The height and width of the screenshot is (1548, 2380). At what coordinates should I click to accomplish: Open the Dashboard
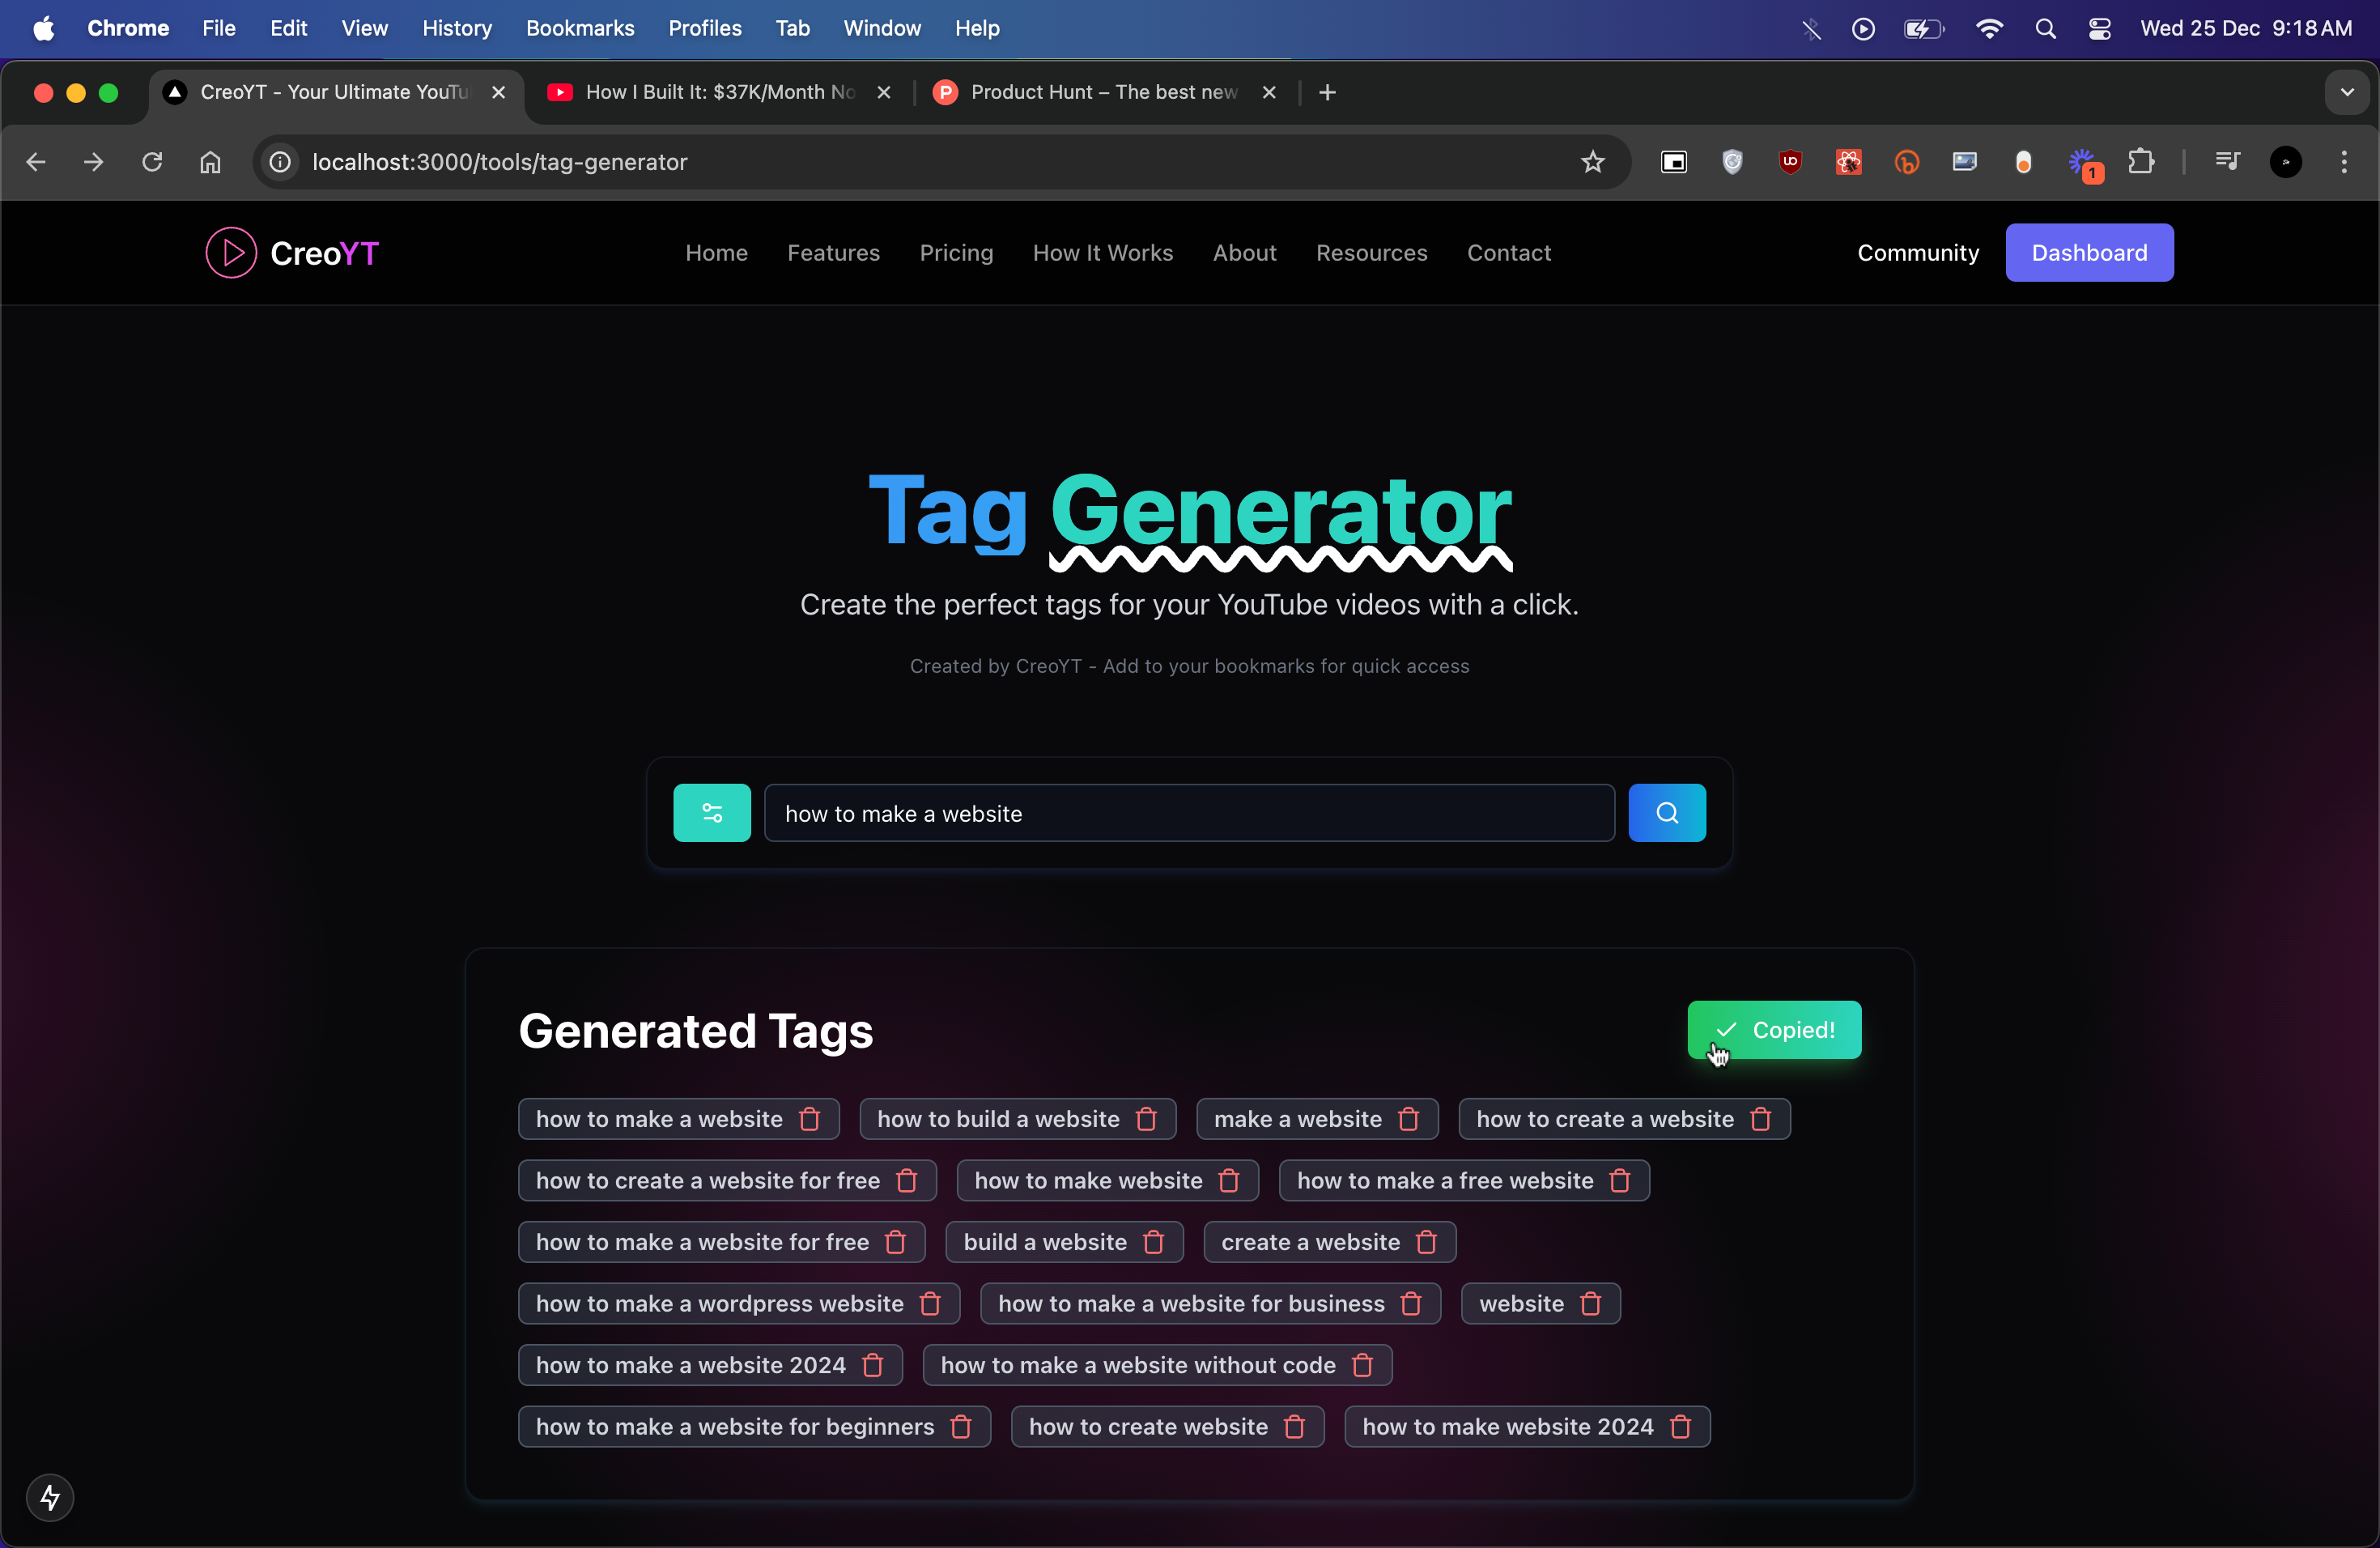point(2089,252)
